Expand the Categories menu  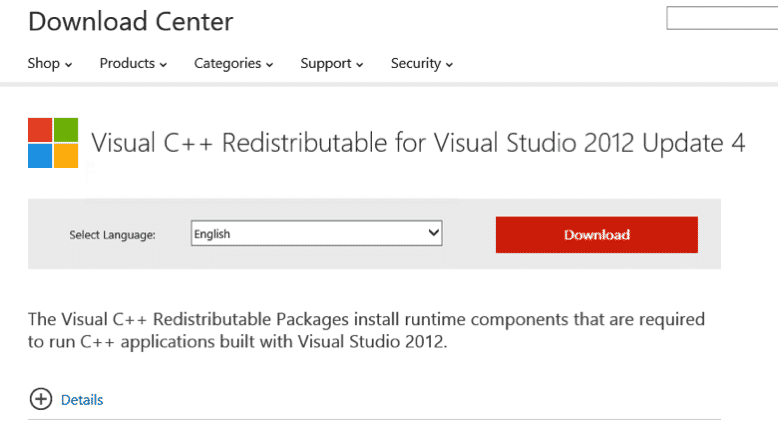click(233, 63)
